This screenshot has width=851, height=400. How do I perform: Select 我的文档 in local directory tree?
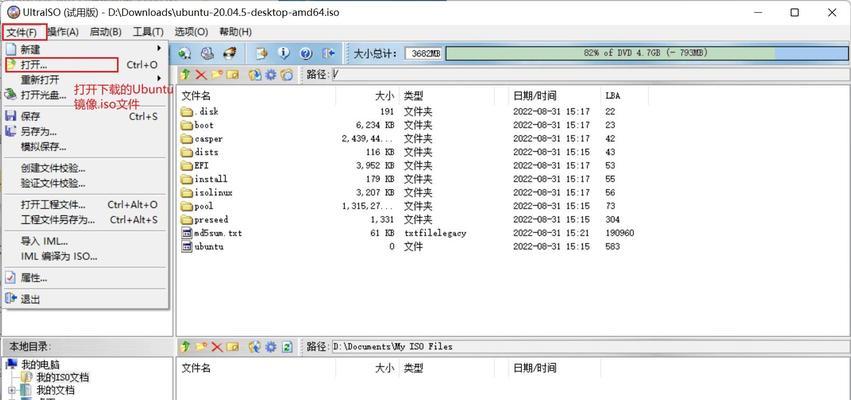tap(55, 390)
